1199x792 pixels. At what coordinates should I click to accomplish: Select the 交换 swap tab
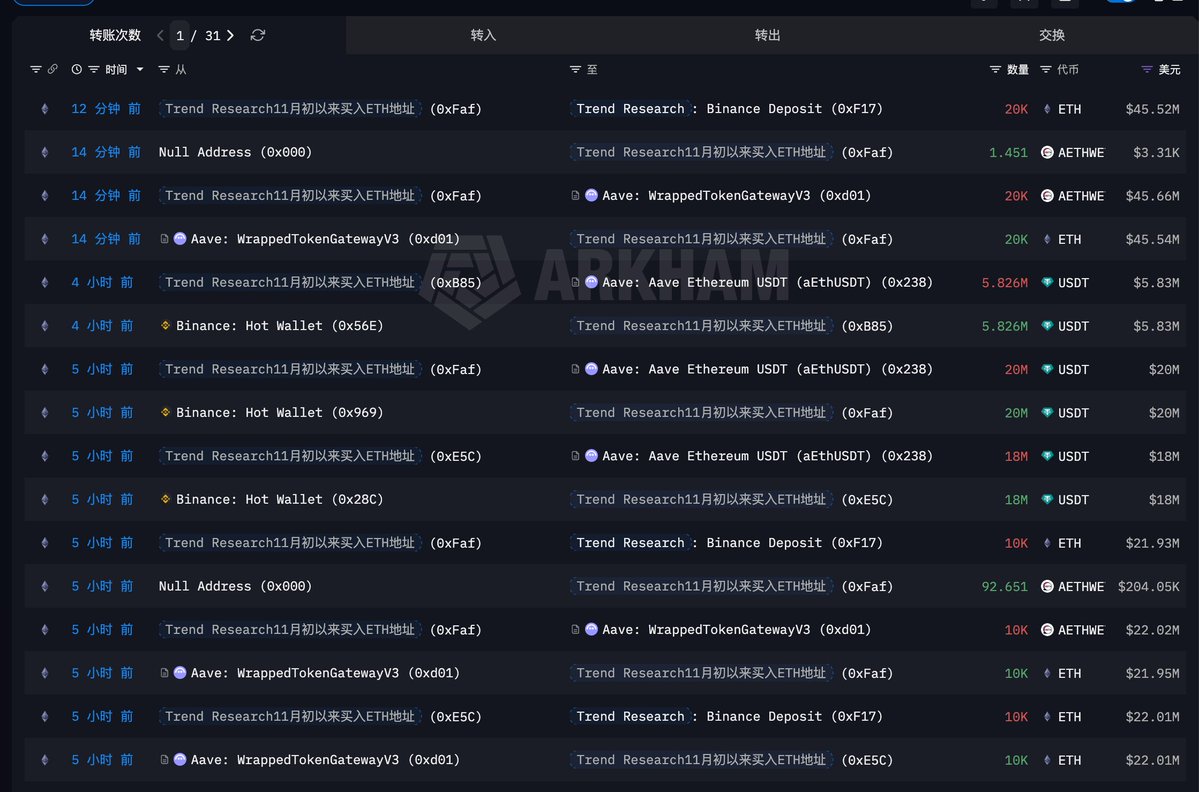point(1052,35)
